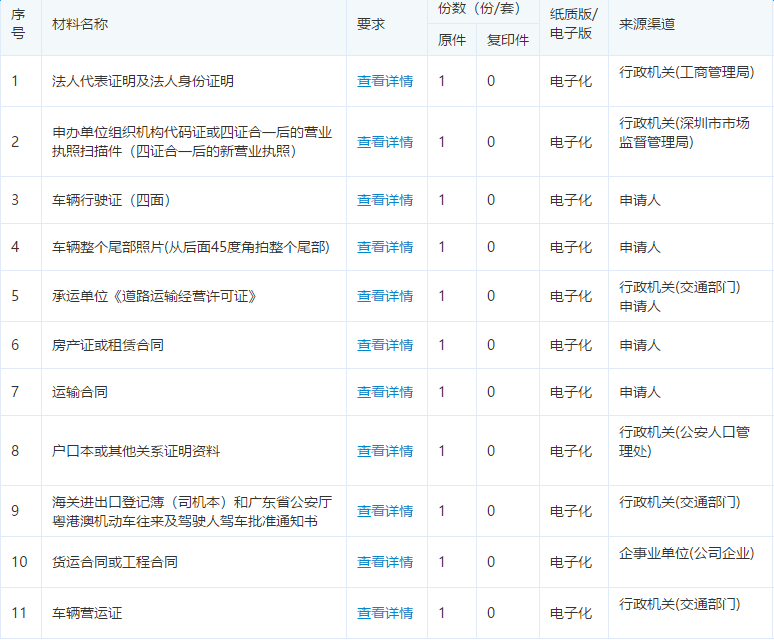This screenshot has height=640, width=774.
Task: 点击房产证或租赁合同的查看详情
Action: click(385, 345)
